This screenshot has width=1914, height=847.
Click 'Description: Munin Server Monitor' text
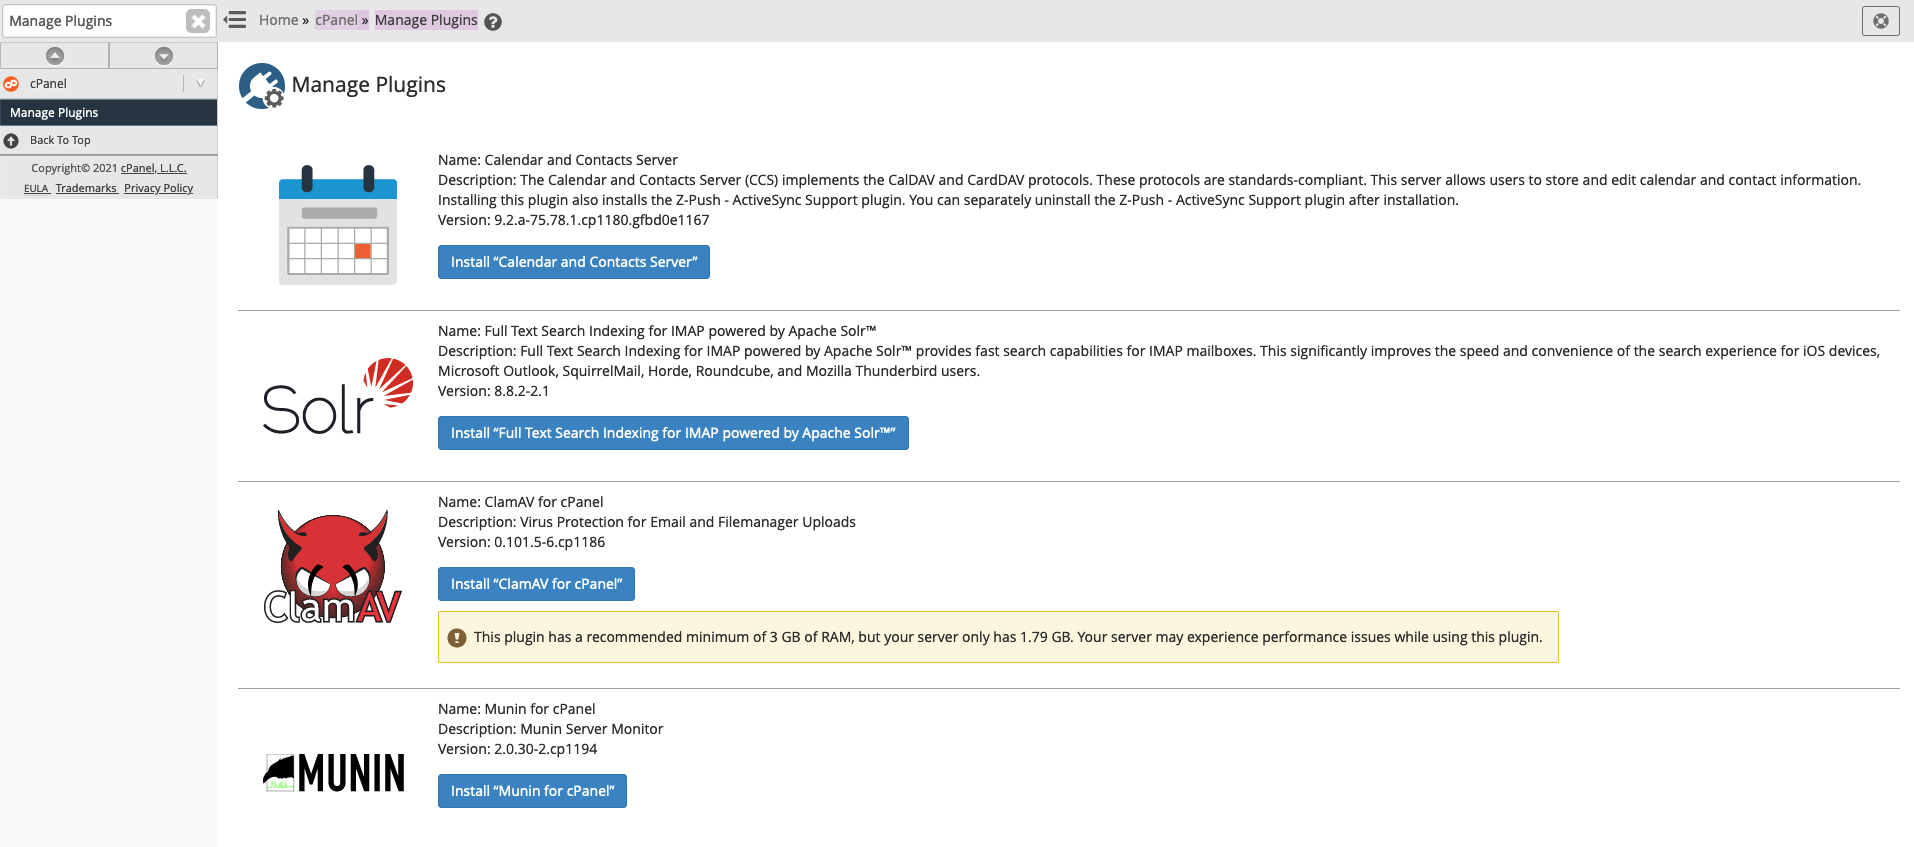pos(551,729)
